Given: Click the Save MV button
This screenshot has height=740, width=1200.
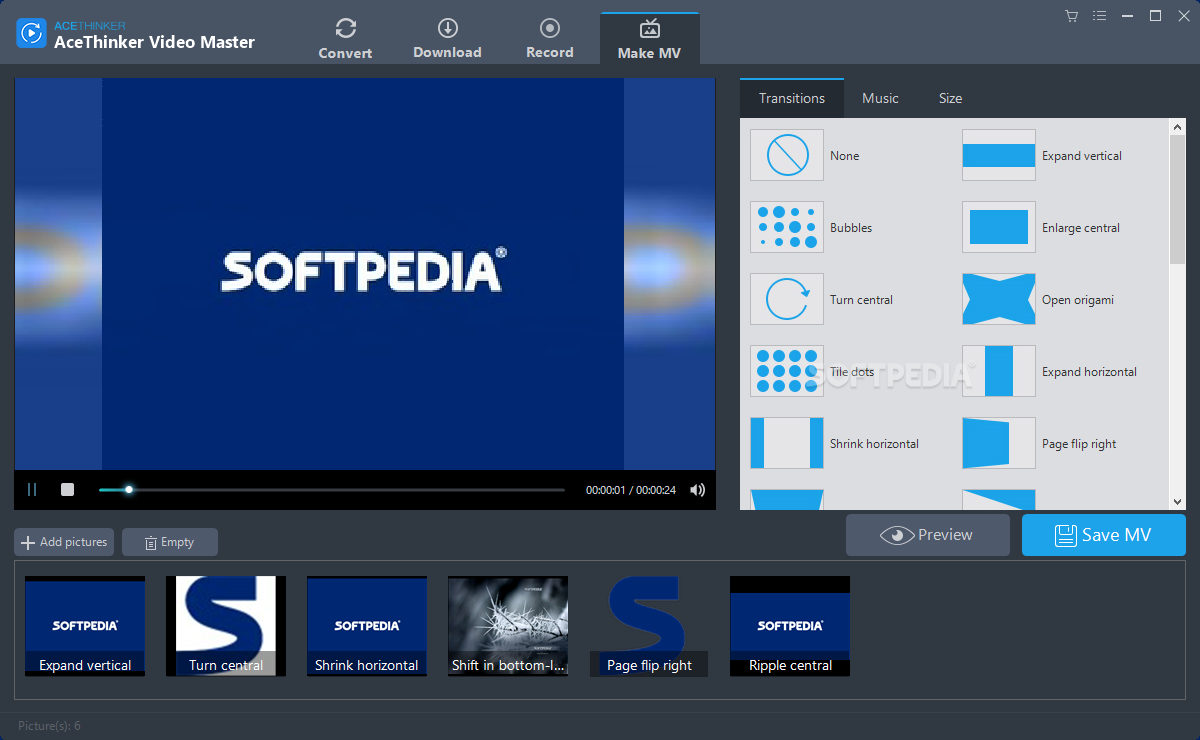Looking at the screenshot, I should 1104,535.
